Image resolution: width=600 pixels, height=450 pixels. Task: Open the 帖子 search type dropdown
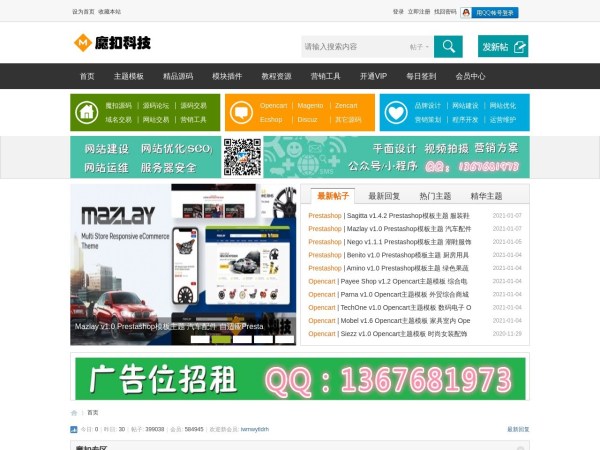pyautogui.click(x=419, y=47)
